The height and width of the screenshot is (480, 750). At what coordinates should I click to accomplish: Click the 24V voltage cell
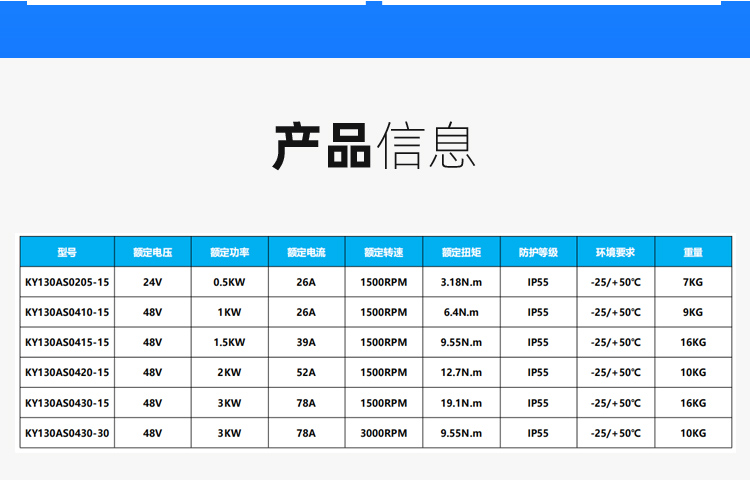pos(152,283)
